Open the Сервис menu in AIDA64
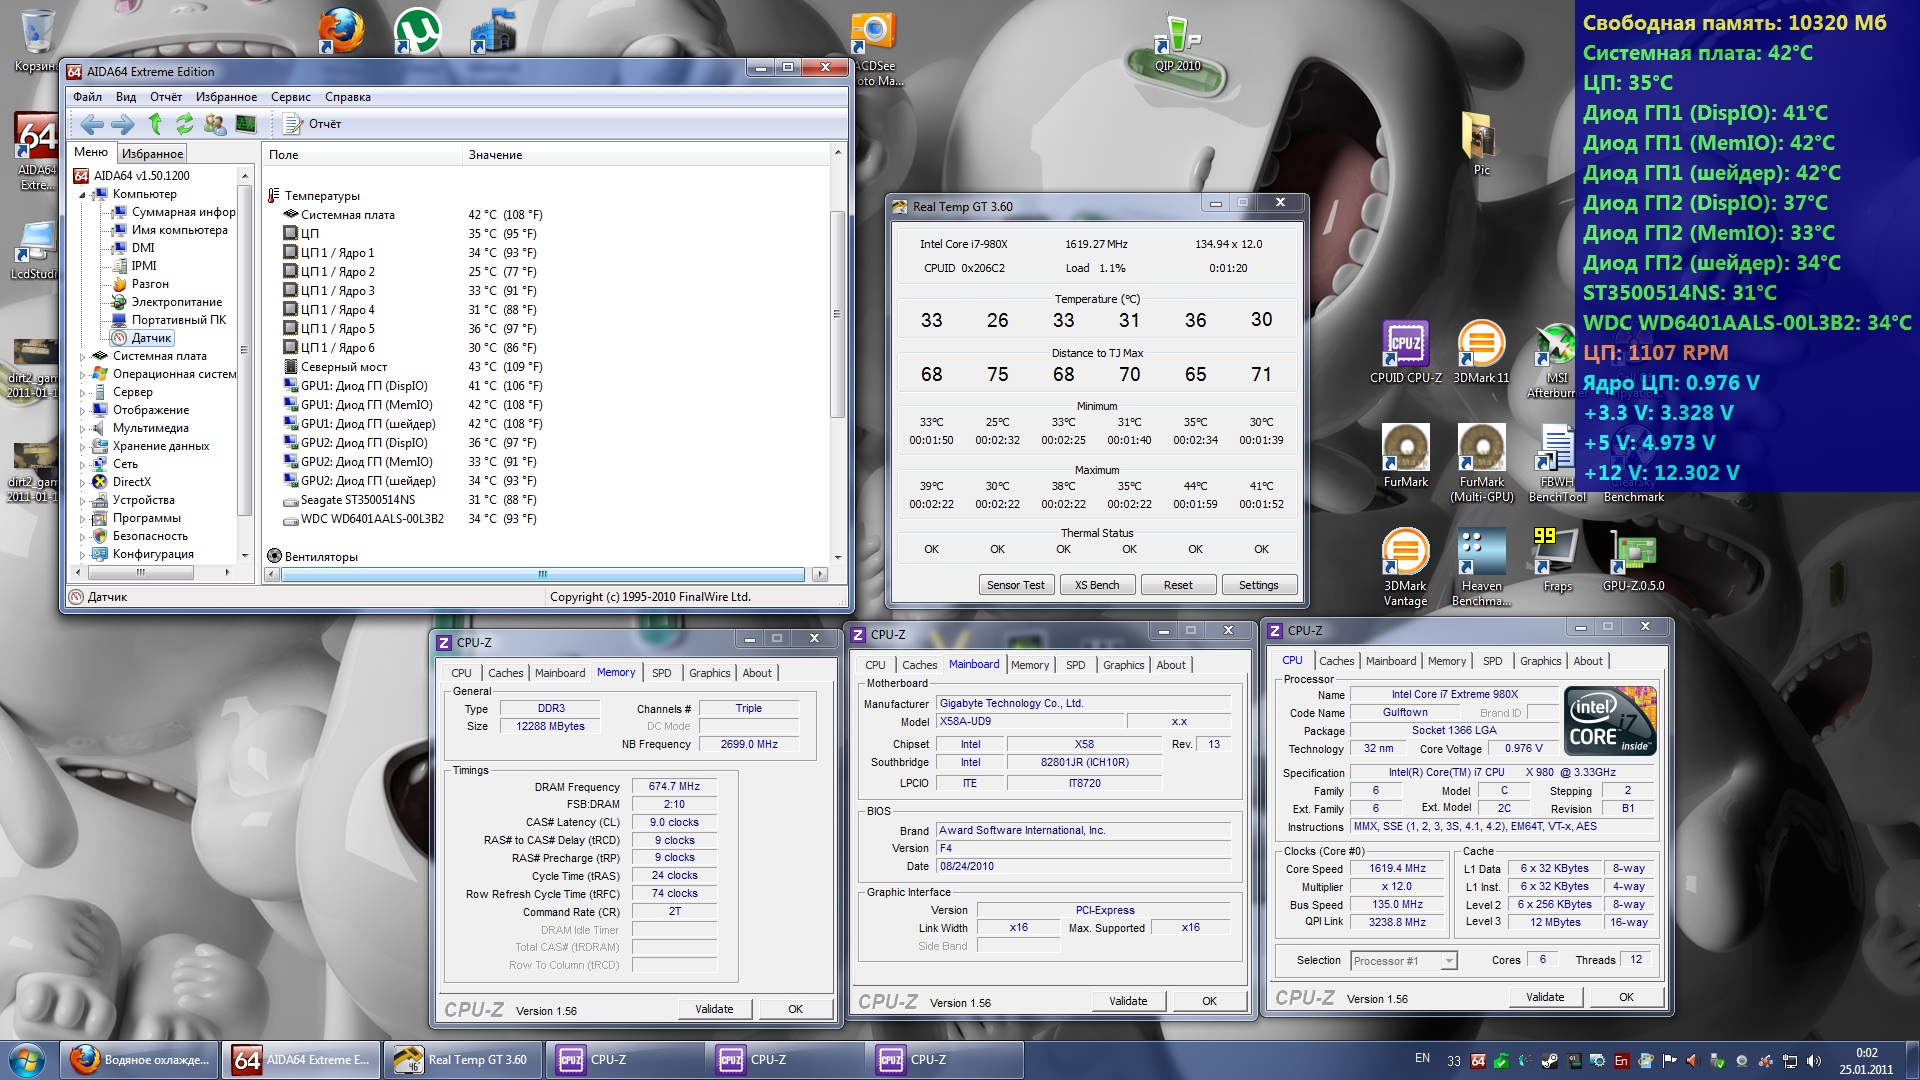Image resolution: width=1920 pixels, height=1080 pixels. (x=291, y=97)
